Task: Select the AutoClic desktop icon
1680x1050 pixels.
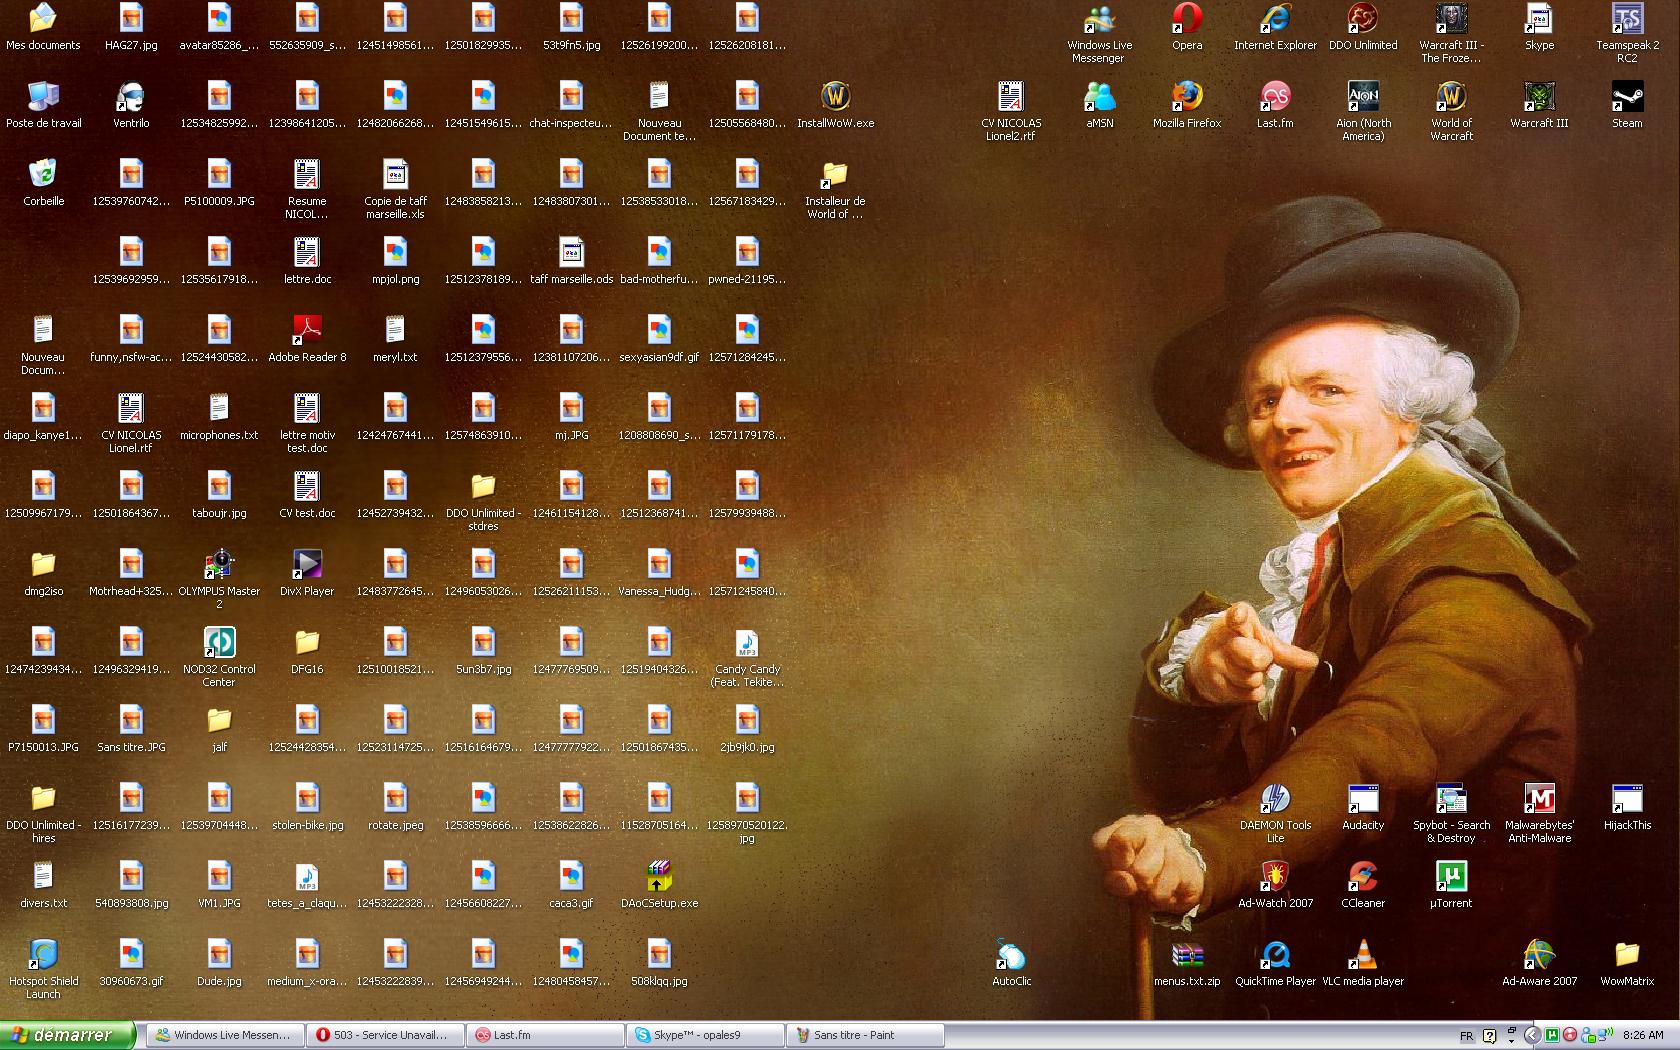Action: click(1011, 963)
